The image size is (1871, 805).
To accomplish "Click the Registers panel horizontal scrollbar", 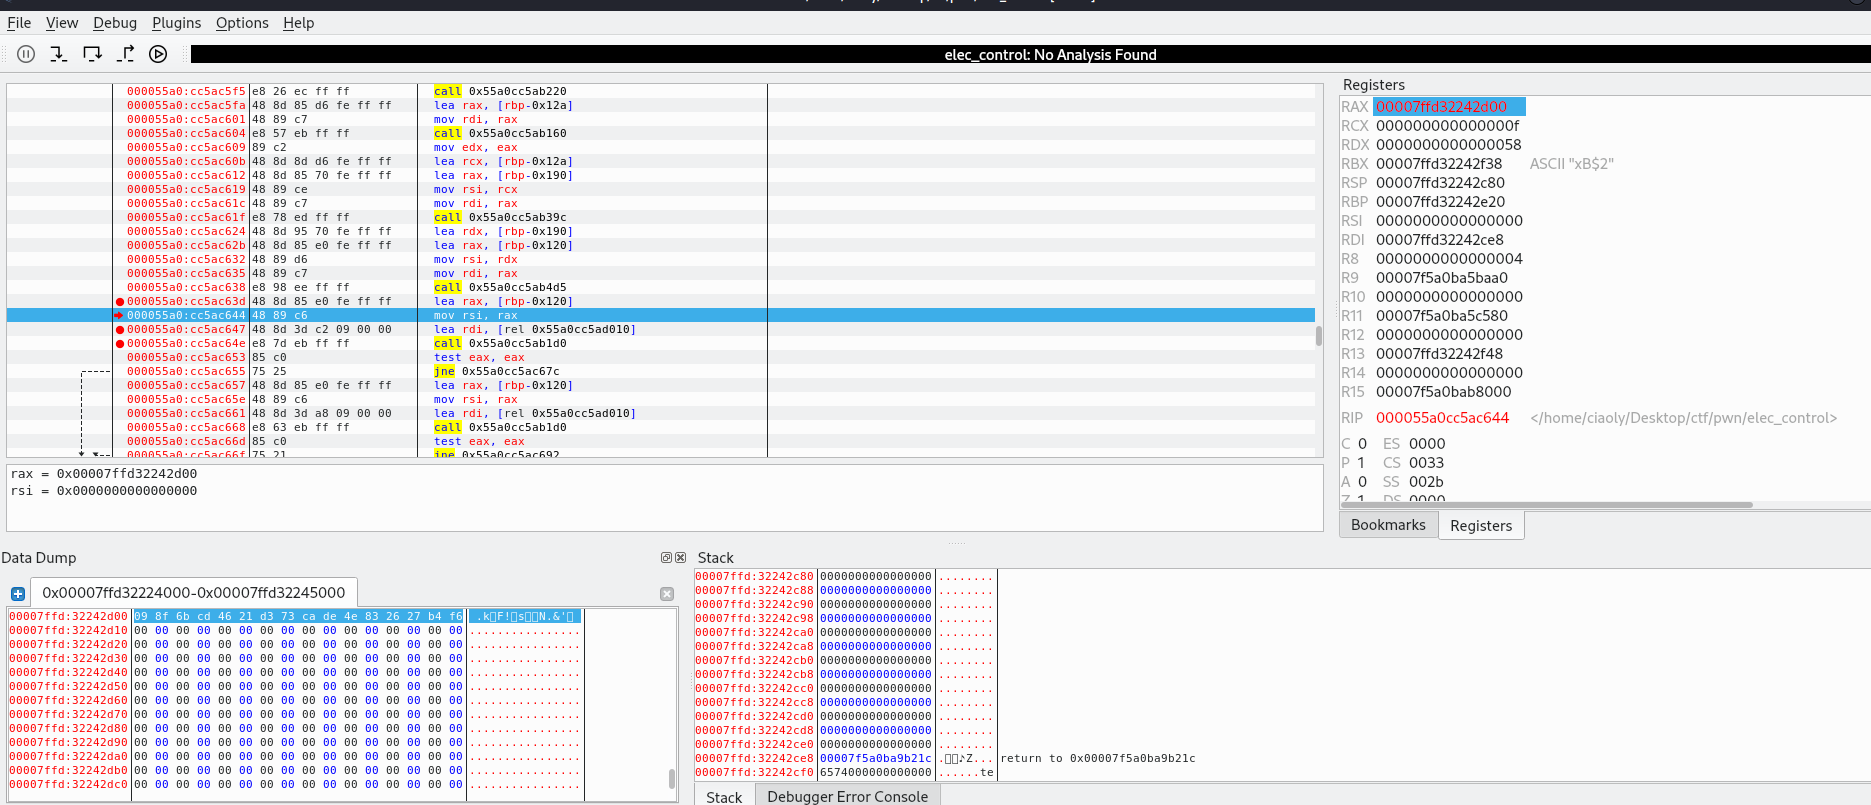I will (1546, 504).
